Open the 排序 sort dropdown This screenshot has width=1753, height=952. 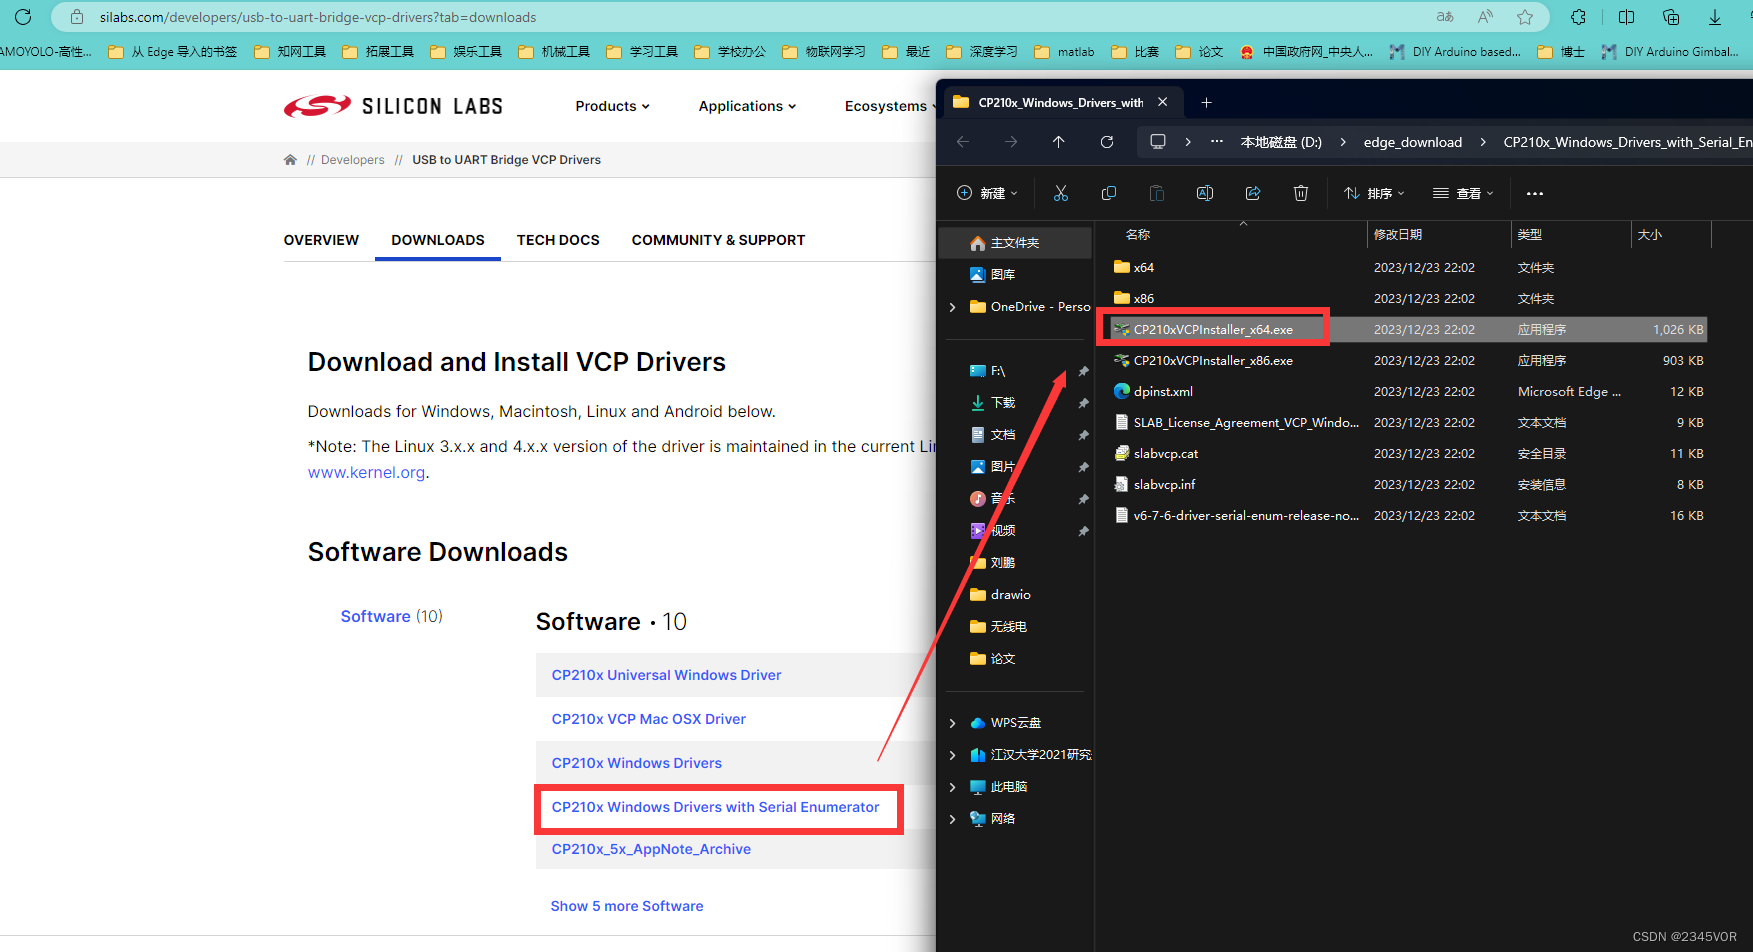tap(1375, 193)
